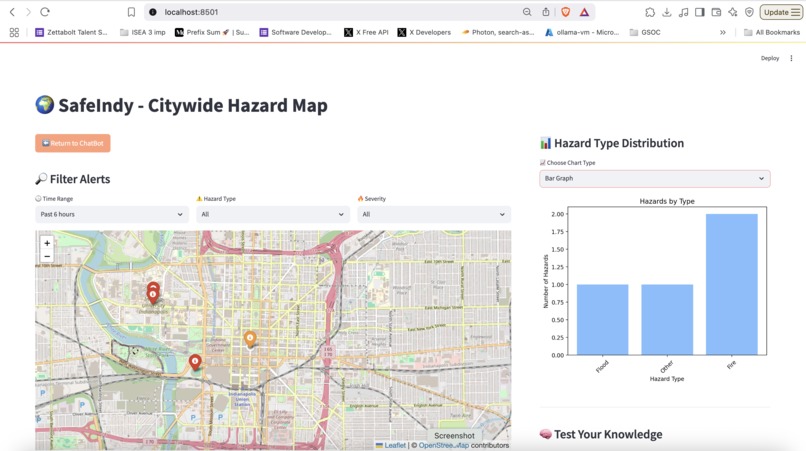Open Zettabolt Talent bookmark
The width and height of the screenshot is (806, 451).
tap(71, 32)
